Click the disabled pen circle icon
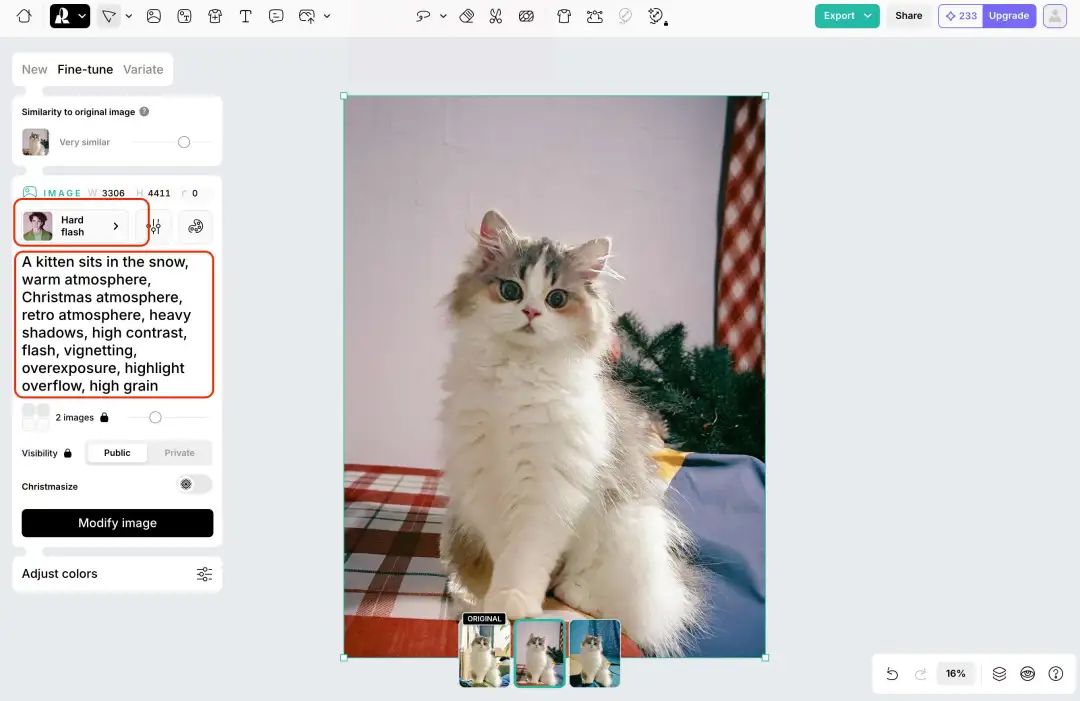This screenshot has width=1080, height=701. click(x=625, y=16)
